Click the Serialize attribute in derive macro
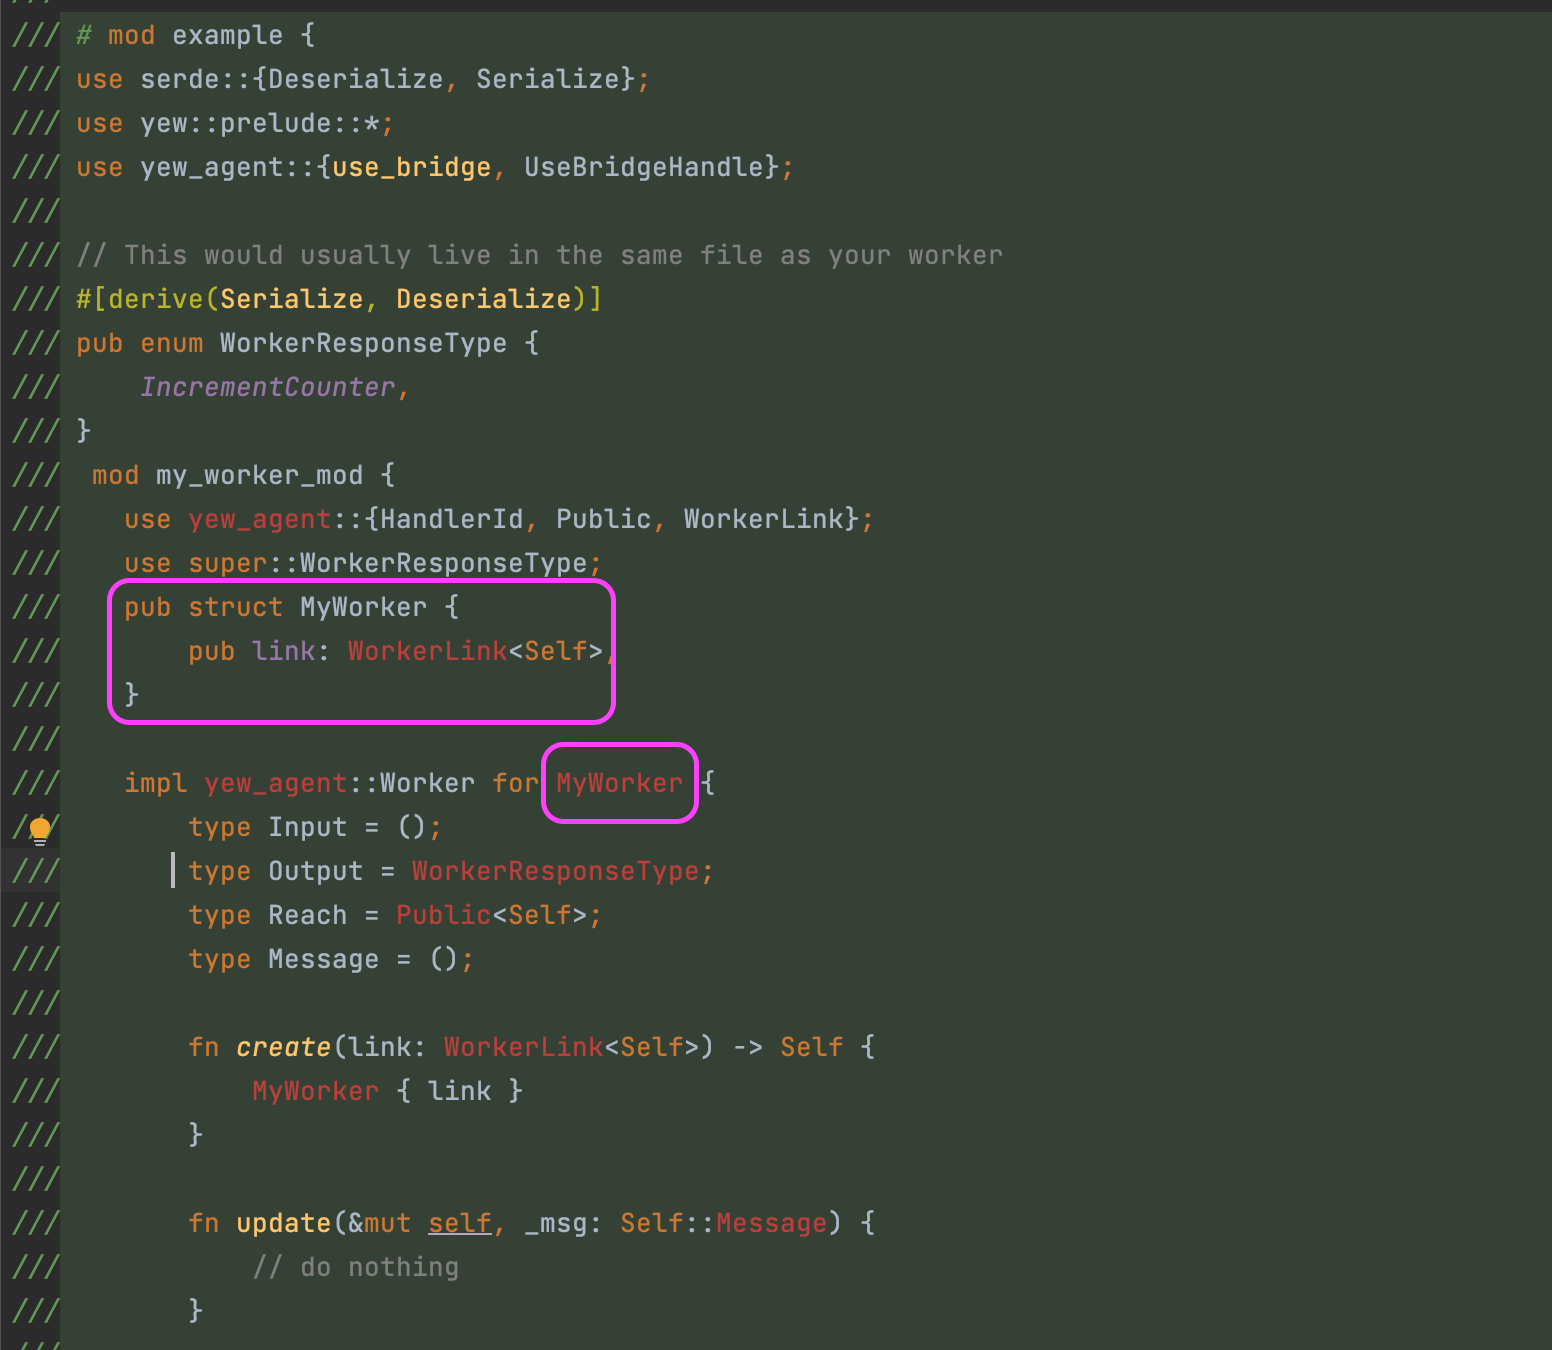Image resolution: width=1552 pixels, height=1350 pixels. click(x=290, y=298)
